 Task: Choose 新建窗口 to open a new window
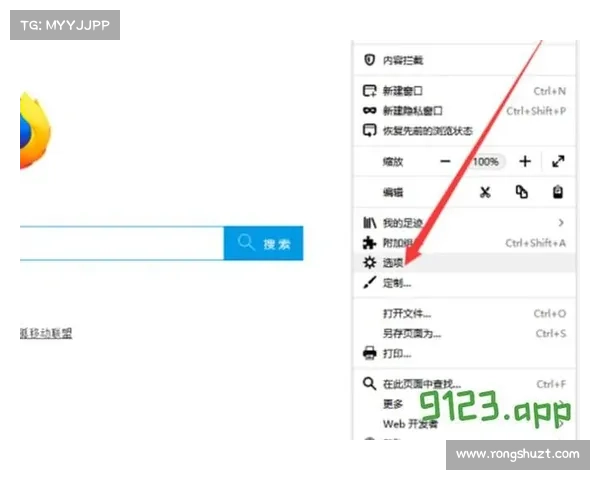pyautogui.click(x=464, y=91)
